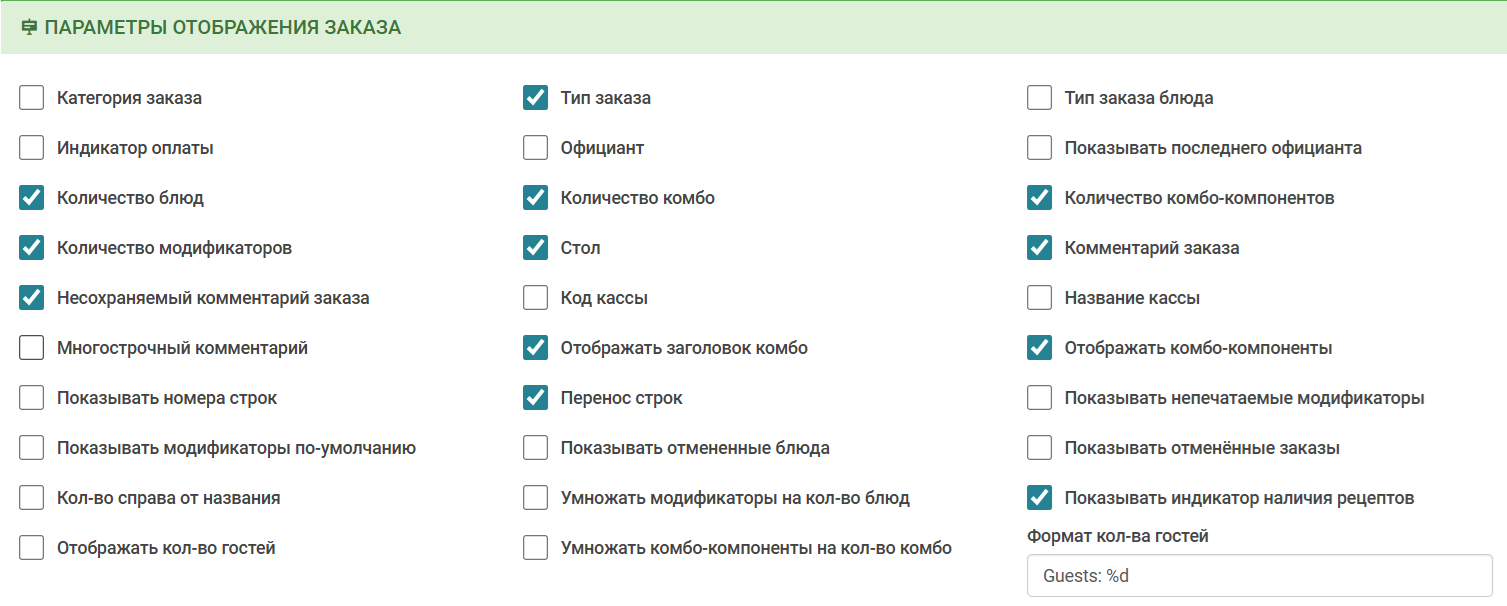The image size is (1507, 606).
Task: Enable the «Официант» checkbox
Action: (536, 148)
